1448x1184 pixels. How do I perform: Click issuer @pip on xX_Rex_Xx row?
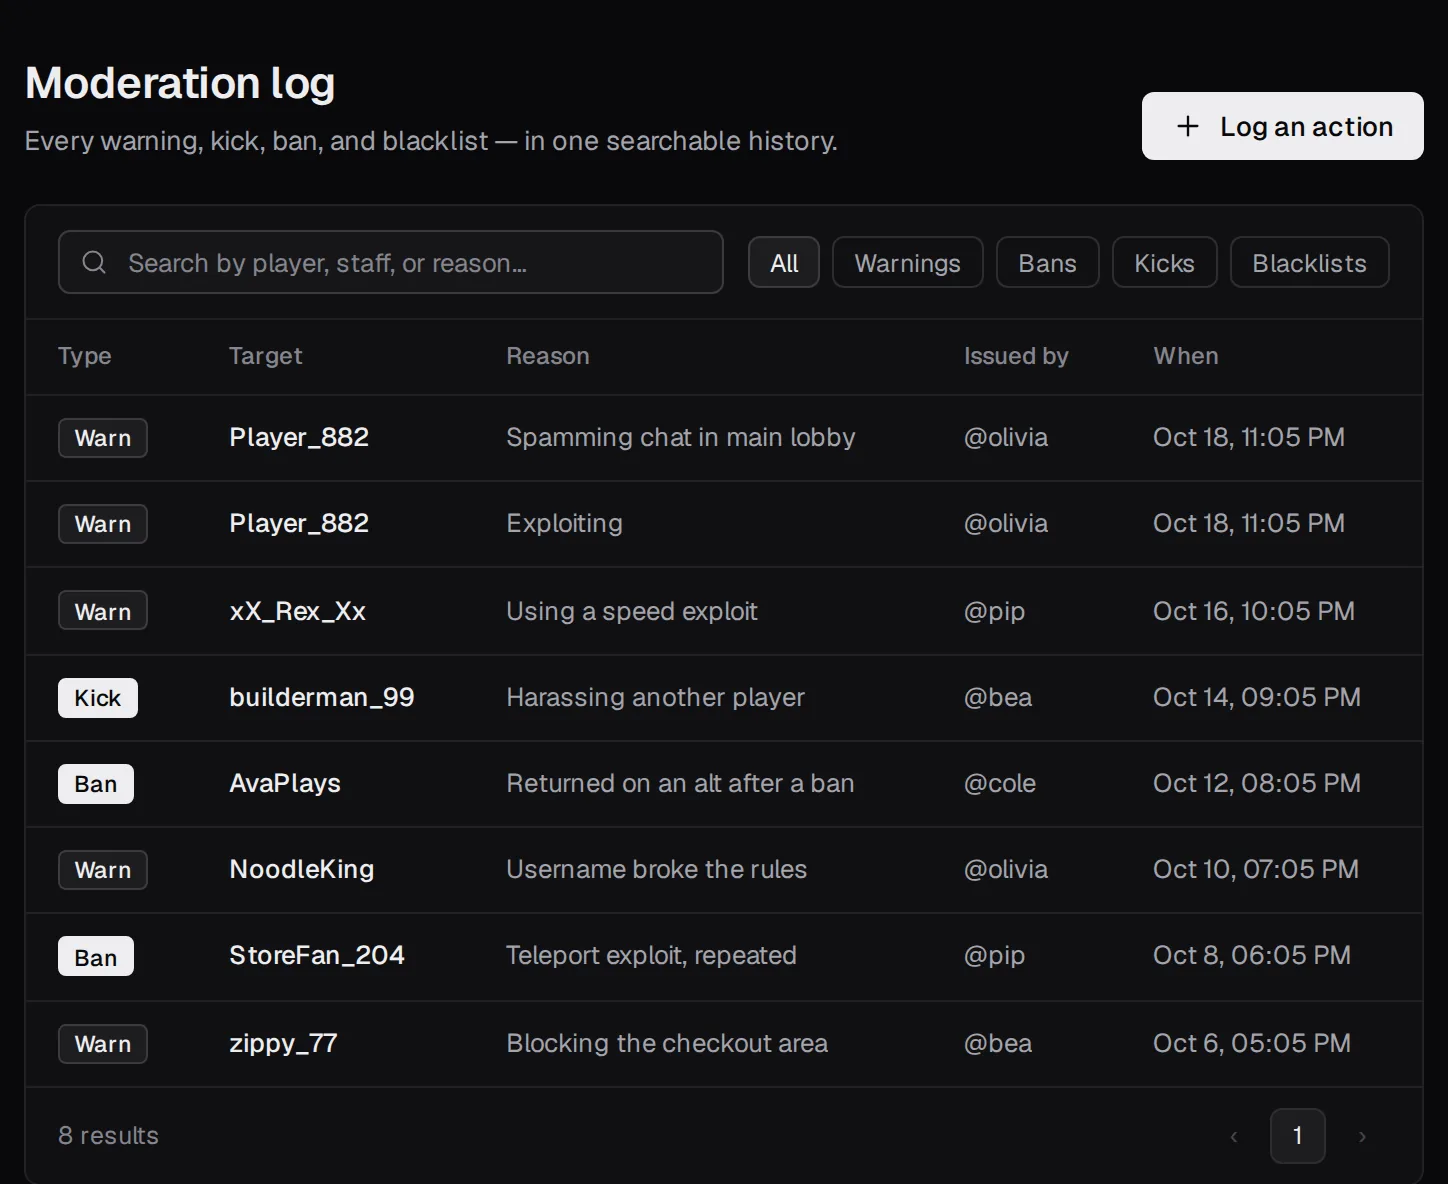994,611
